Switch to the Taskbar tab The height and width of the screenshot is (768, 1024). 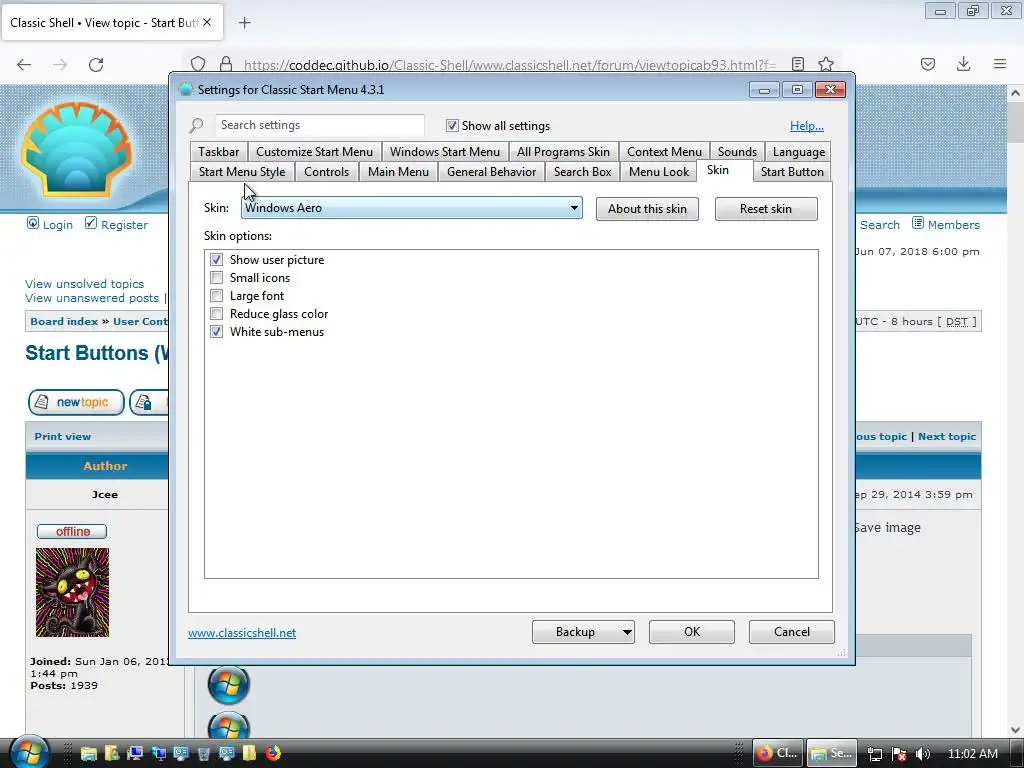point(219,152)
